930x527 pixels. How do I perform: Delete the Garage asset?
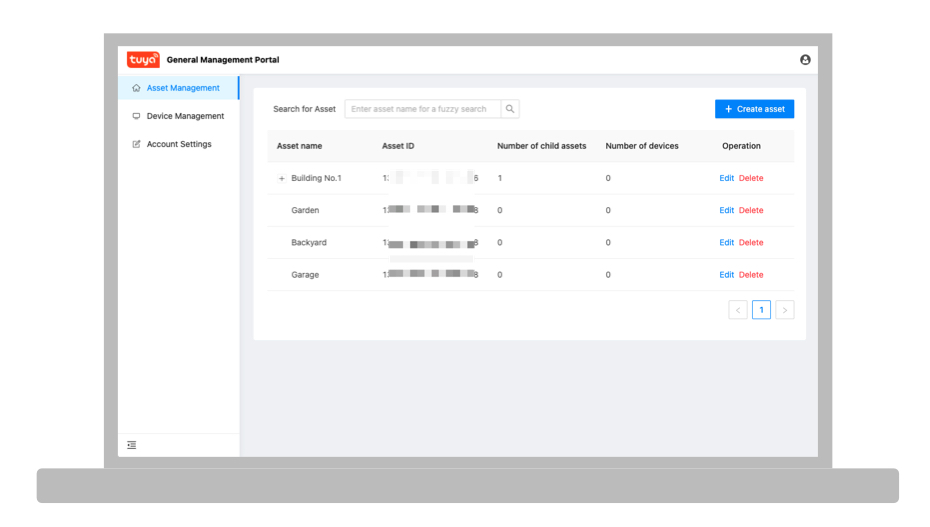751,274
